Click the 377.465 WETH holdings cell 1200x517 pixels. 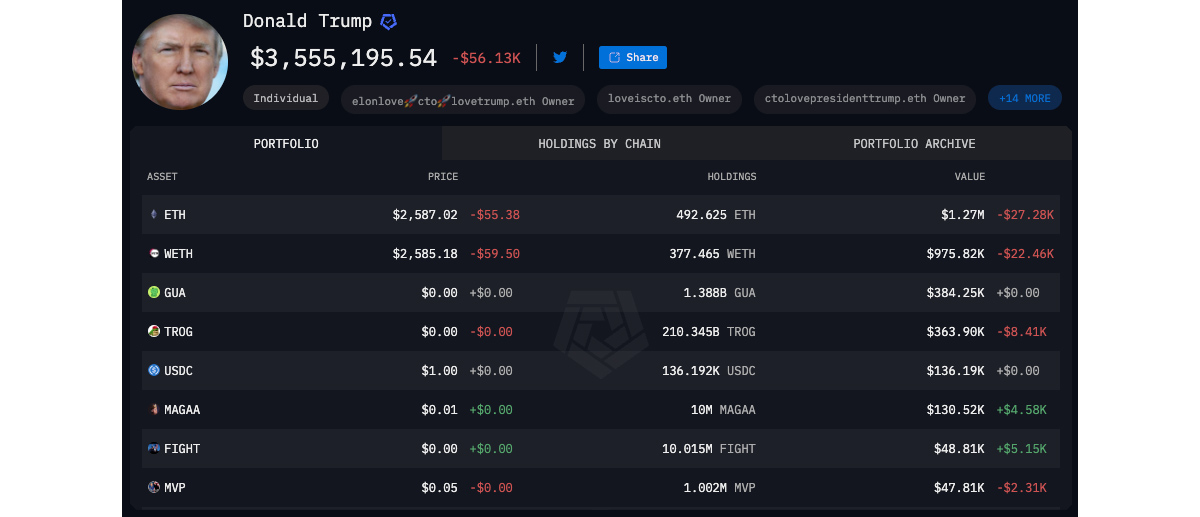[712, 254]
